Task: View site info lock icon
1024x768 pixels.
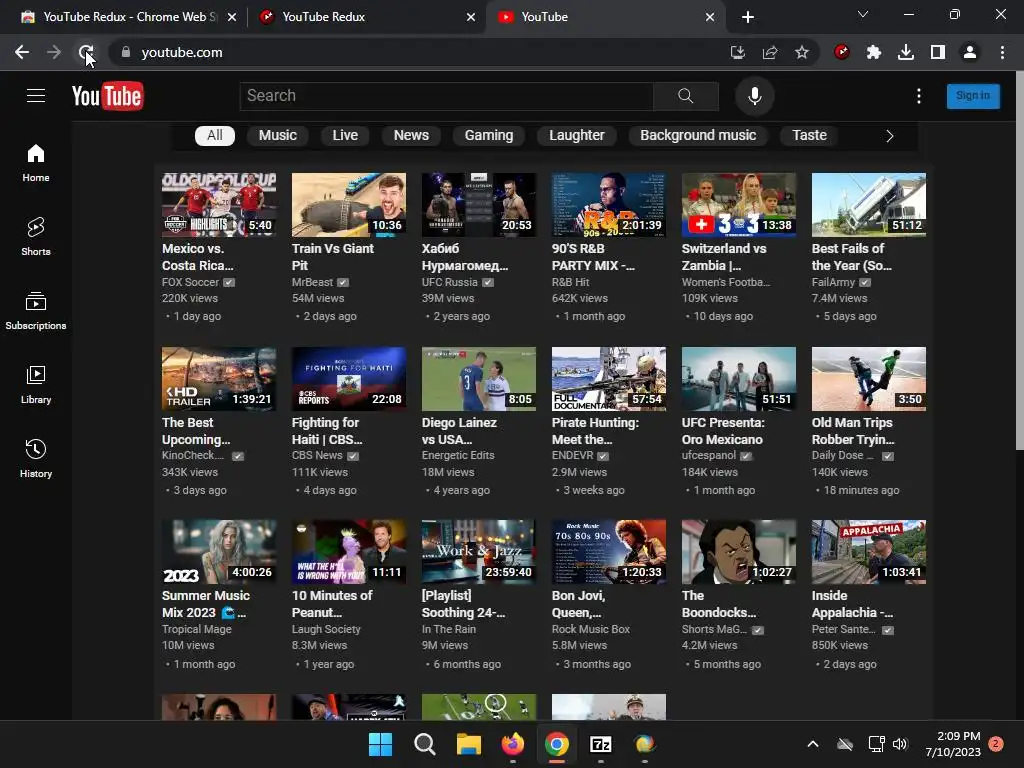Action: tap(125, 52)
